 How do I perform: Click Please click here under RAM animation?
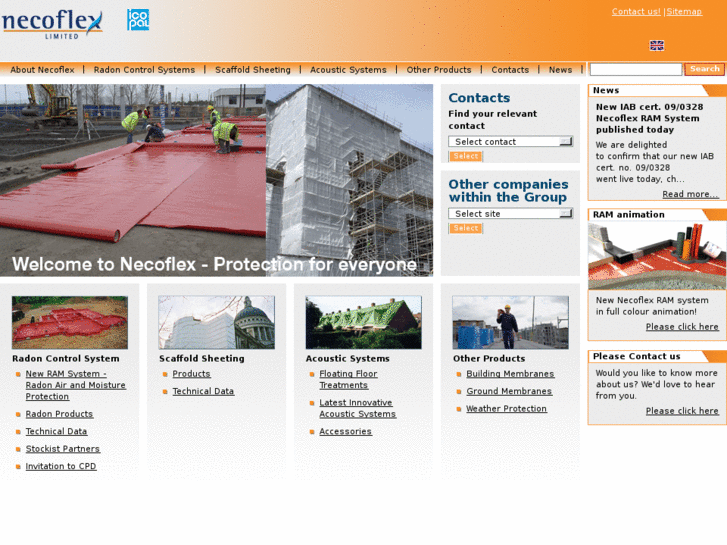pos(682,327)
